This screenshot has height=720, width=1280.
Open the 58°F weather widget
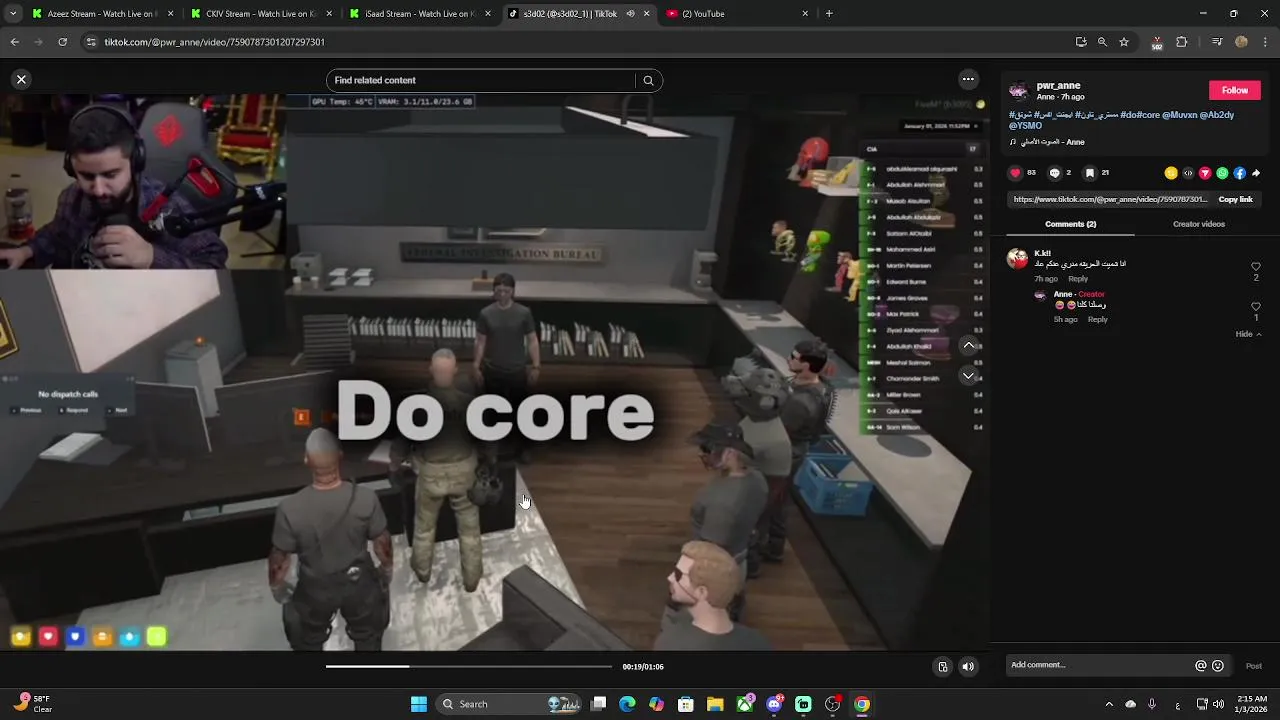[x=32, y=704]
